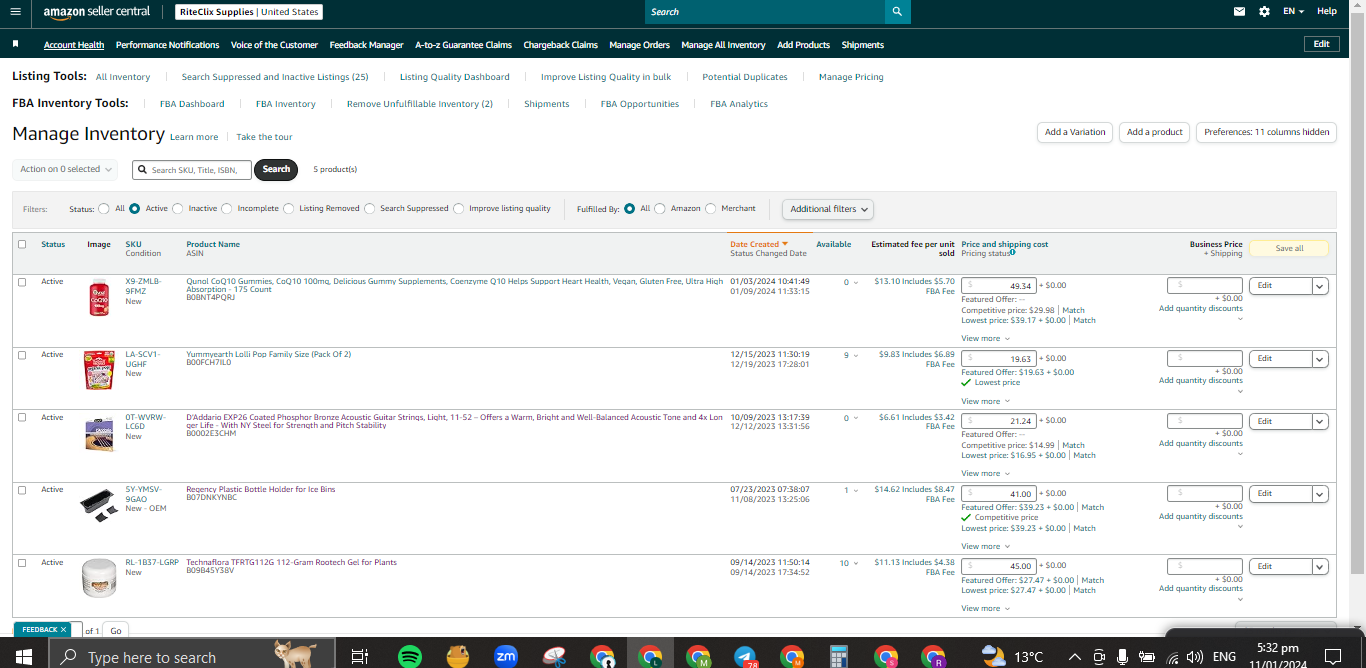Click the price field showing 49.34
Viewport: 1366px width, 668px height.
(998, 286)
